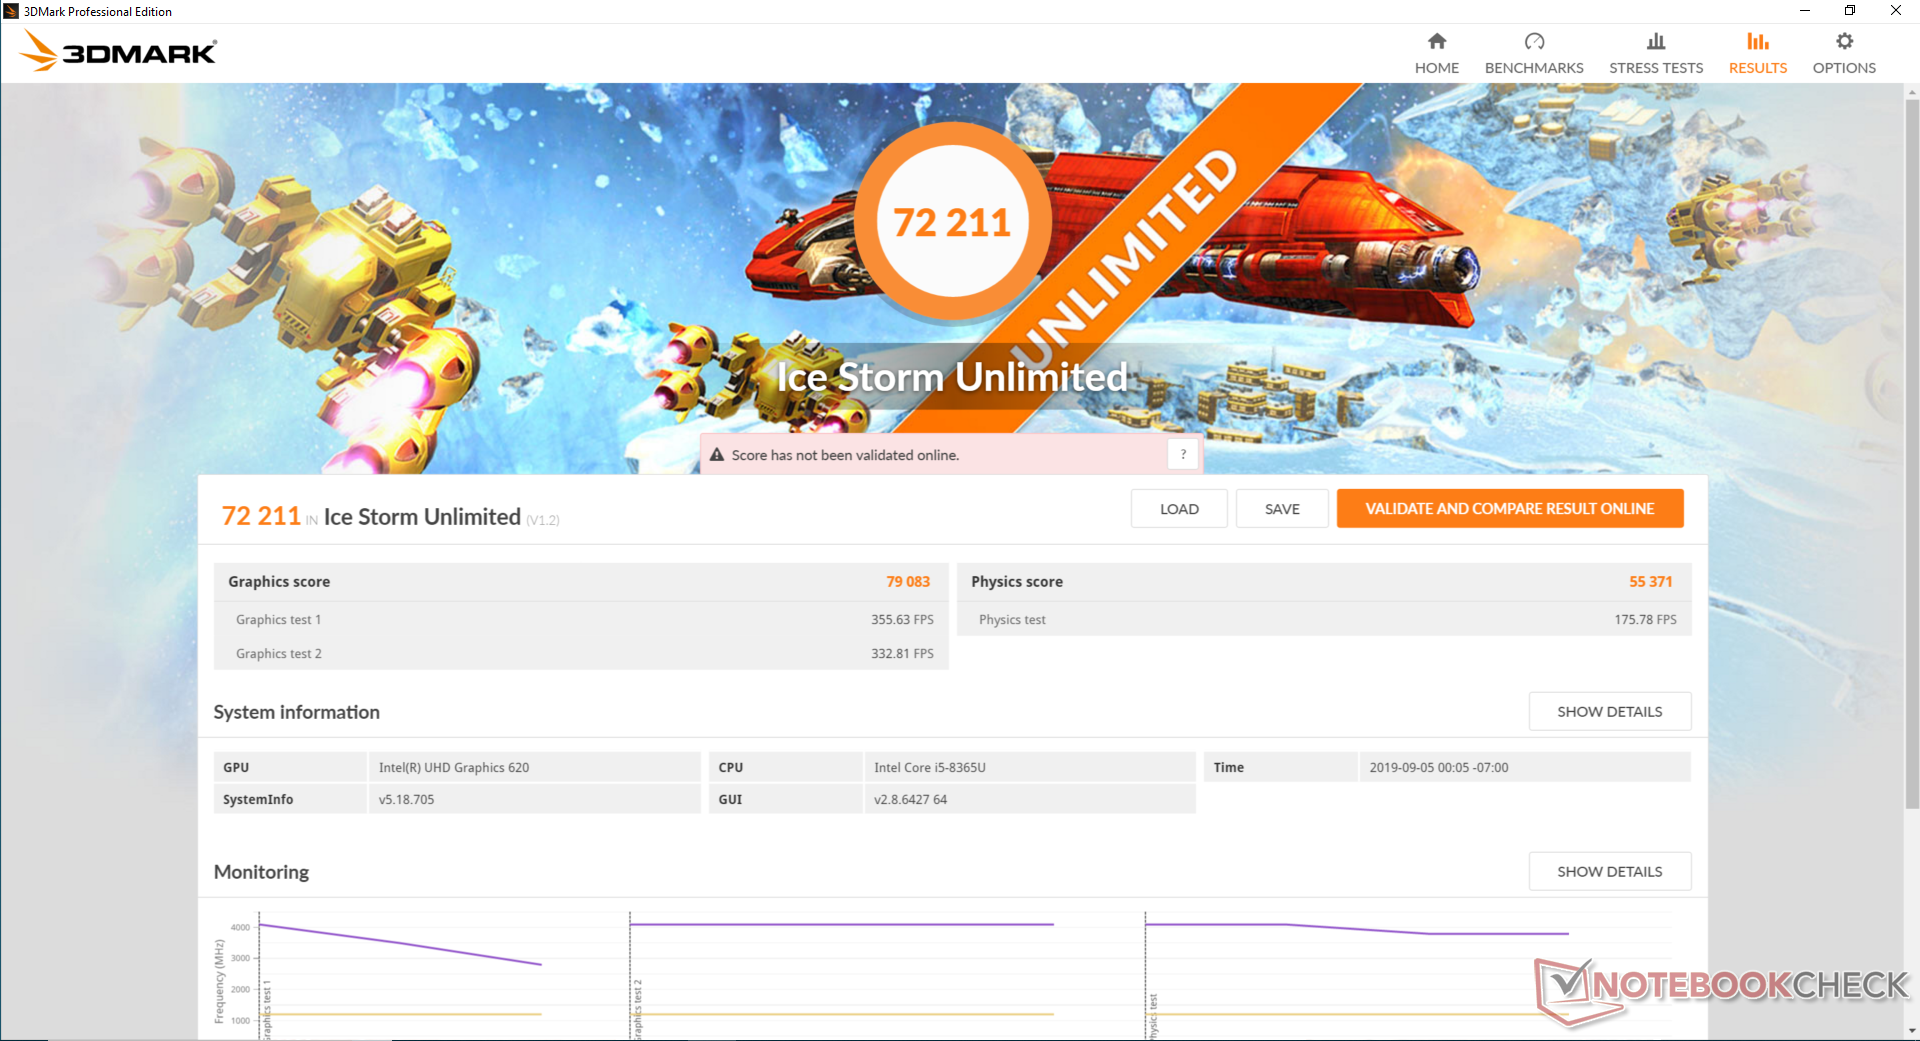Click the purple frequency line in Graphics test 1 chart

click(x=400, y=945)
